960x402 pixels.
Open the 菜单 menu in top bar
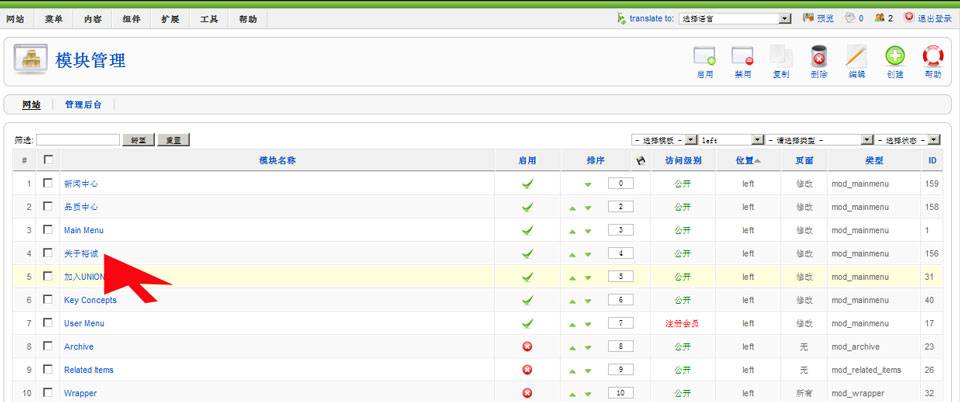tap(53, 19)
